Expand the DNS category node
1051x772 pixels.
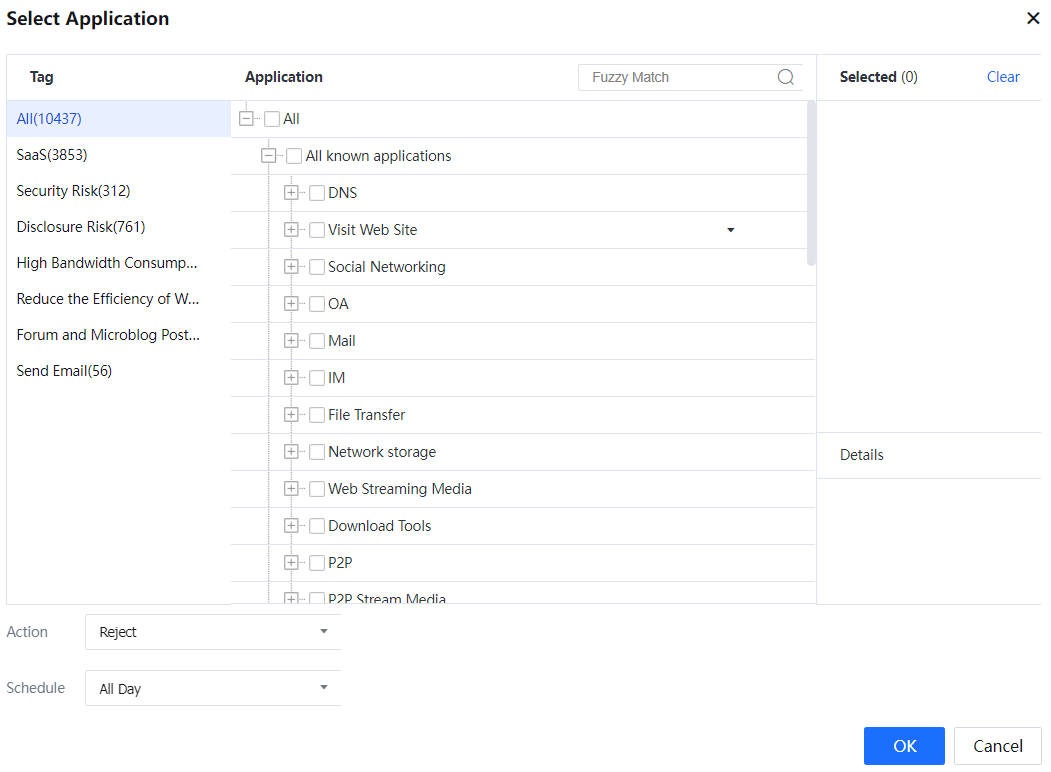(291, 193)
